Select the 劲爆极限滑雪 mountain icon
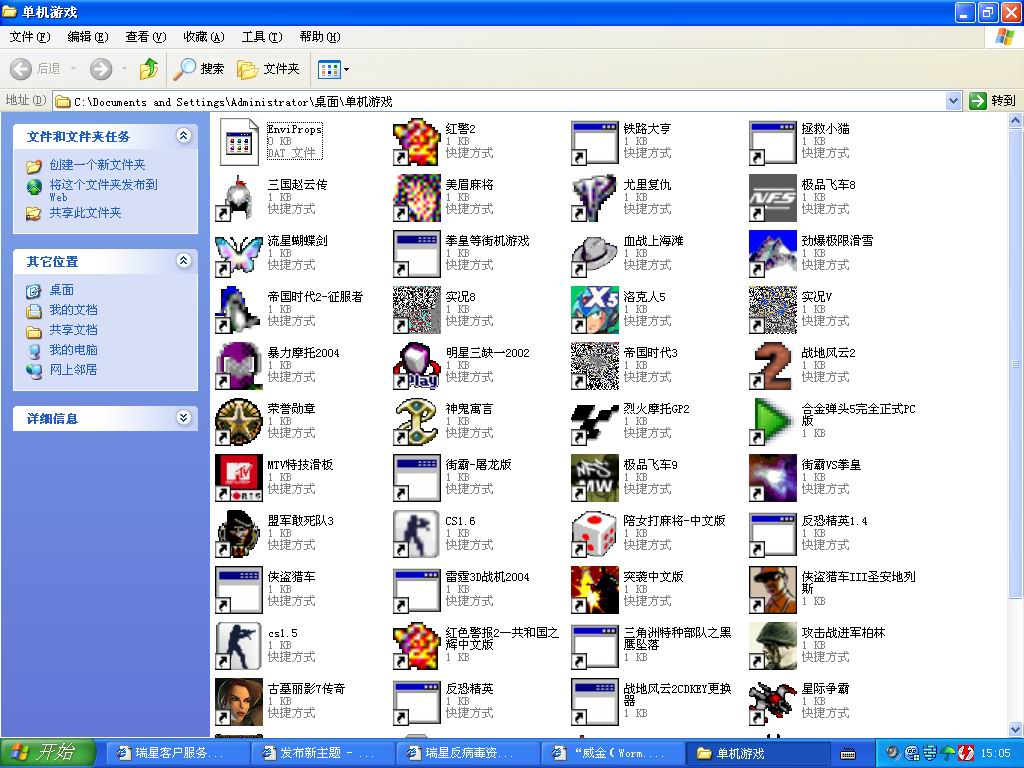 pyautogui.click(x=773, y=253)
